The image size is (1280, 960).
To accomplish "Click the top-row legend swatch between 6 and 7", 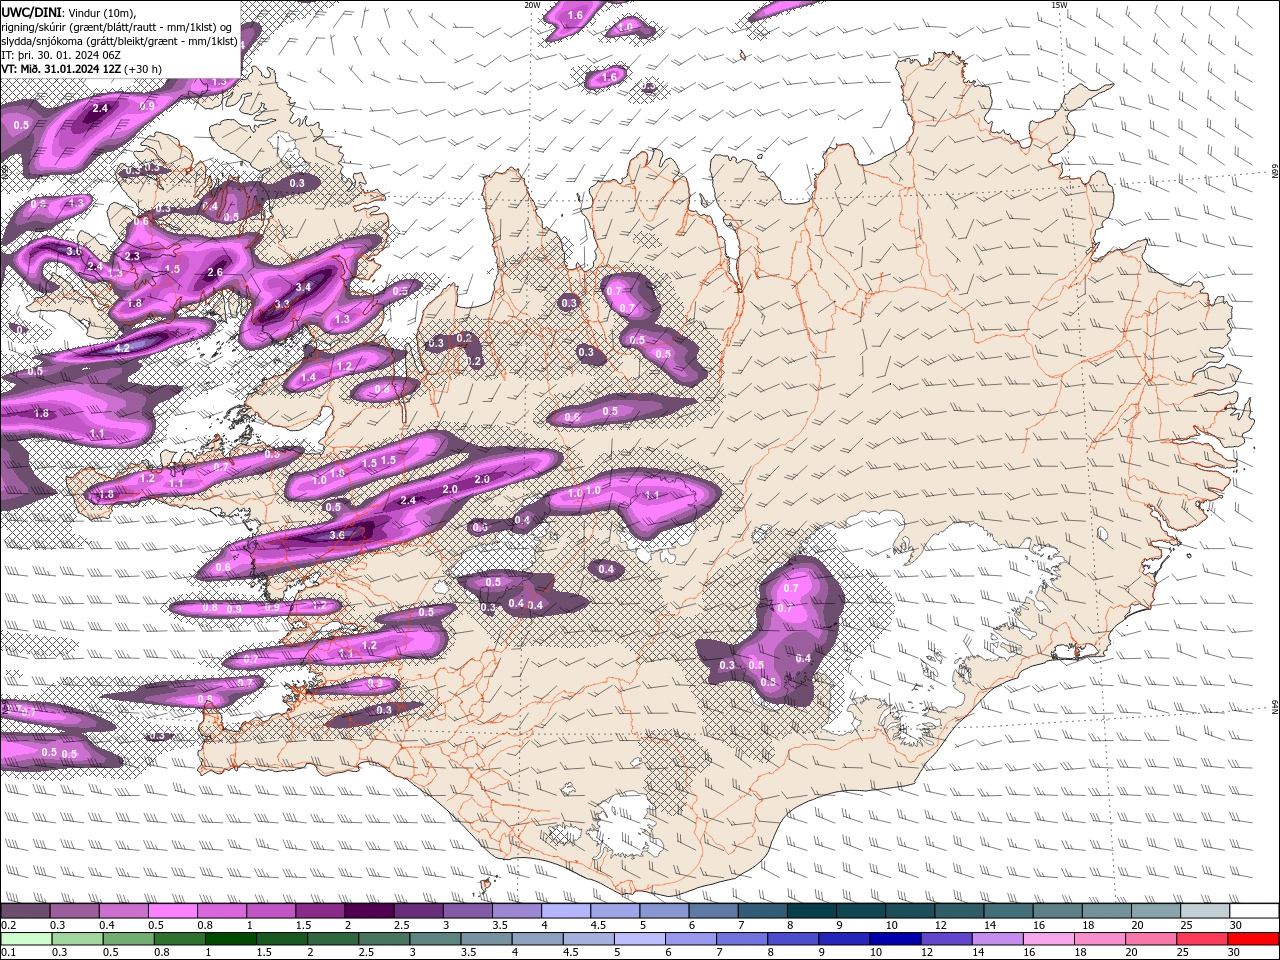I will click(x=714, y=911).
